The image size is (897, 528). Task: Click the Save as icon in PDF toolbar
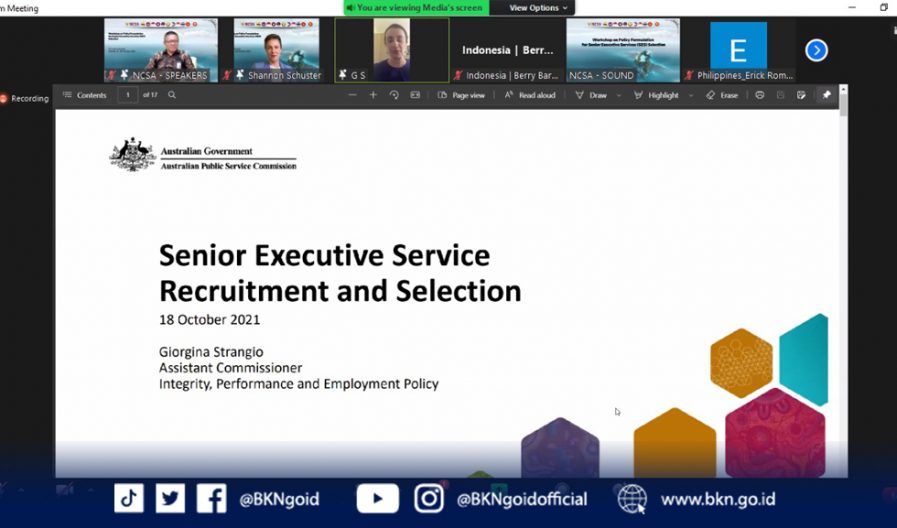[801, 95]
